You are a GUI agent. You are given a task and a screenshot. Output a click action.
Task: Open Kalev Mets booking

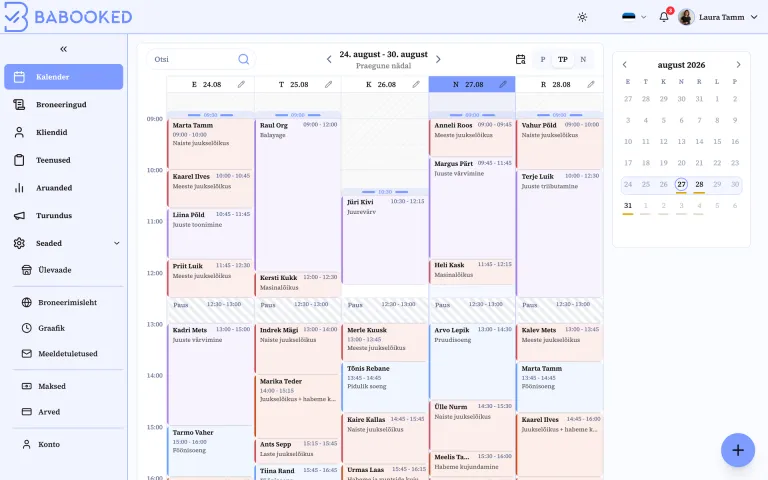click(559, 342)
